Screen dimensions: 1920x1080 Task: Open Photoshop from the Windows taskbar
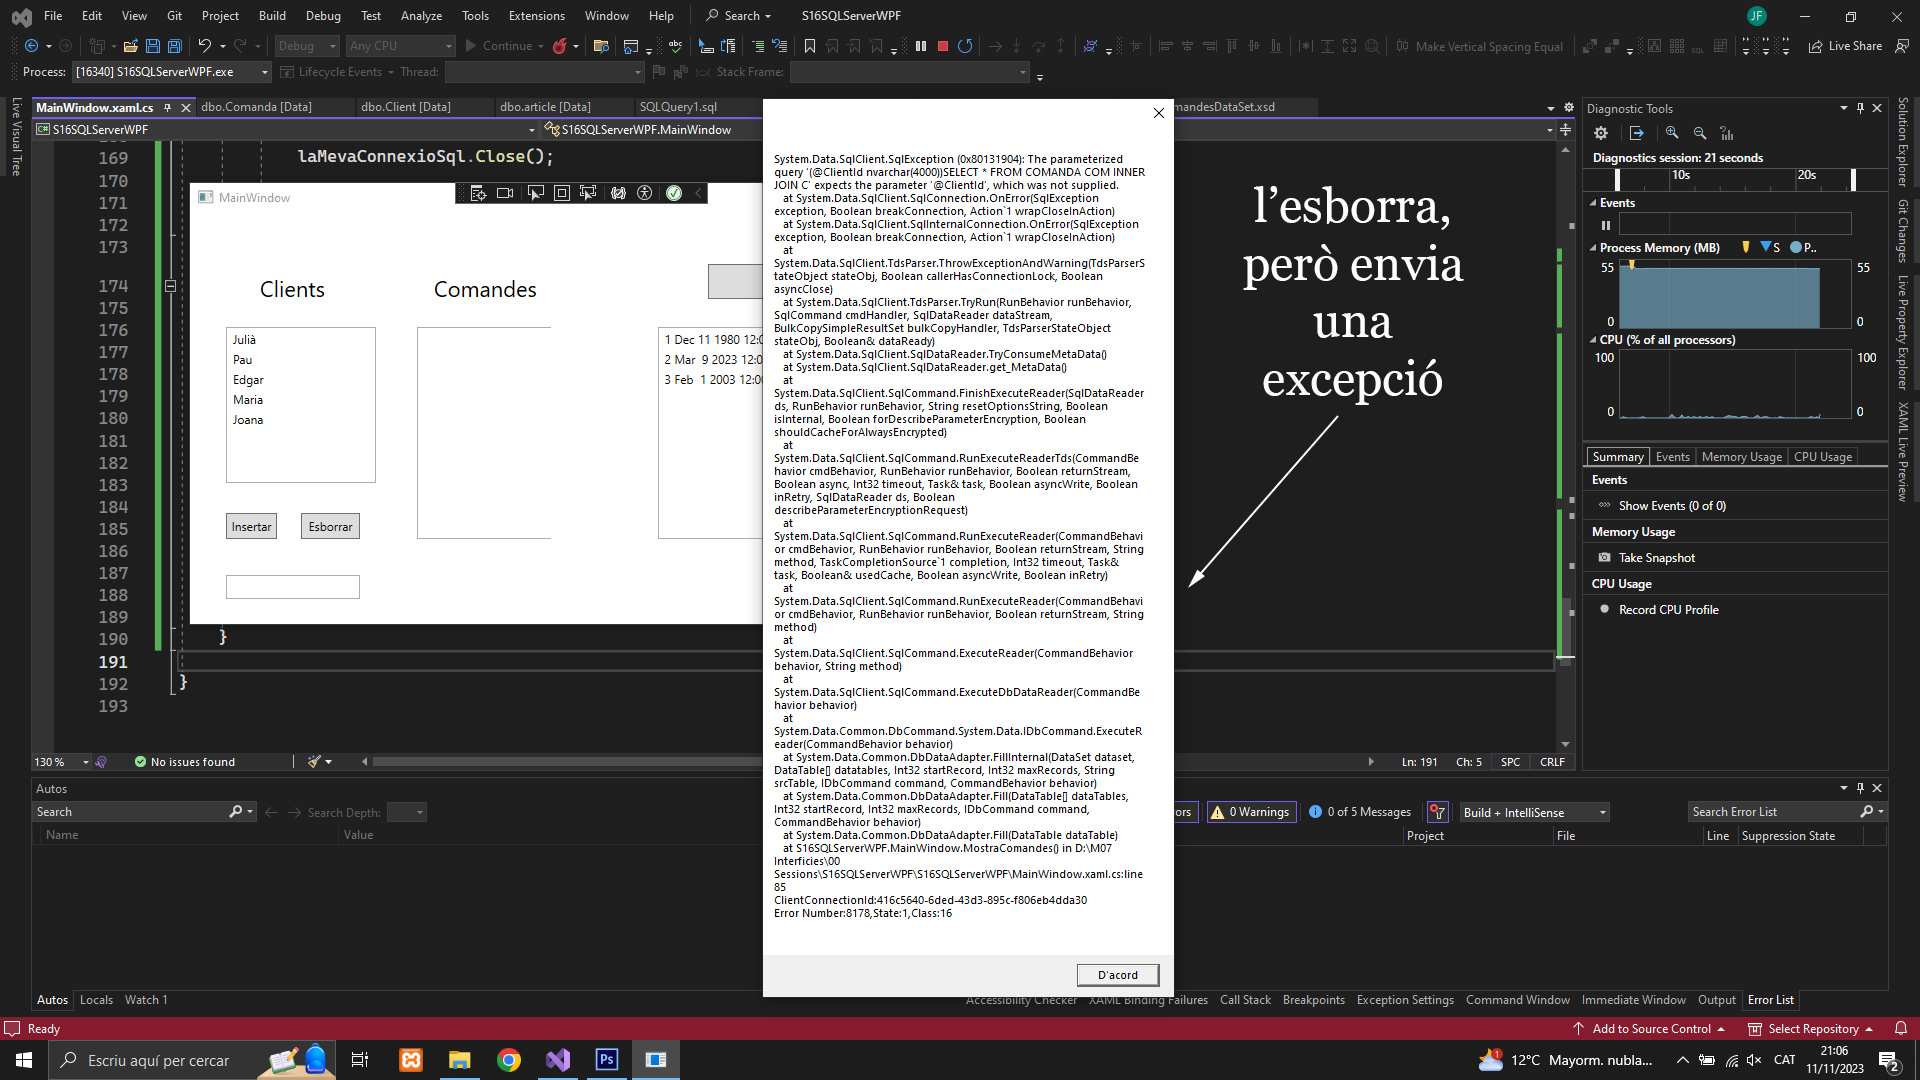[607, 1060]
